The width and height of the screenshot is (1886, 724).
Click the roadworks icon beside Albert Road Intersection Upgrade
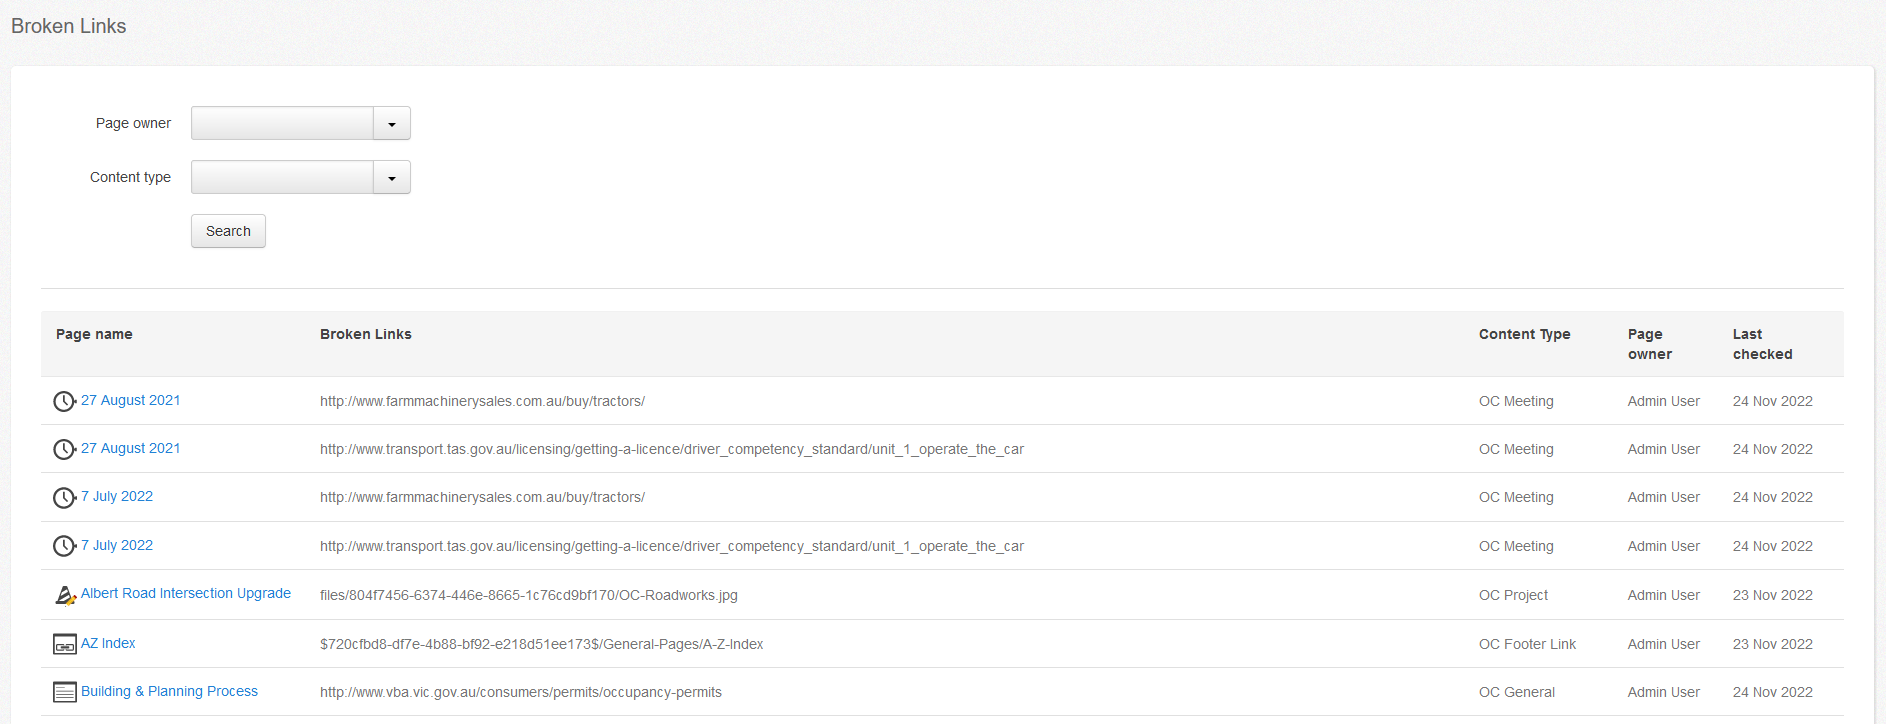(64, 595)
